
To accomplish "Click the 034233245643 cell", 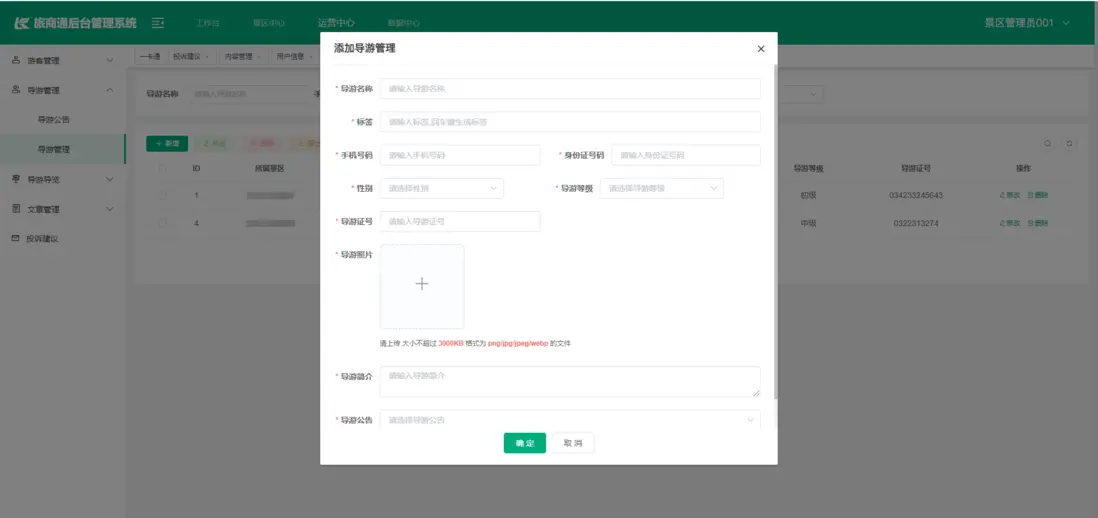I will [x=916, y=195].
